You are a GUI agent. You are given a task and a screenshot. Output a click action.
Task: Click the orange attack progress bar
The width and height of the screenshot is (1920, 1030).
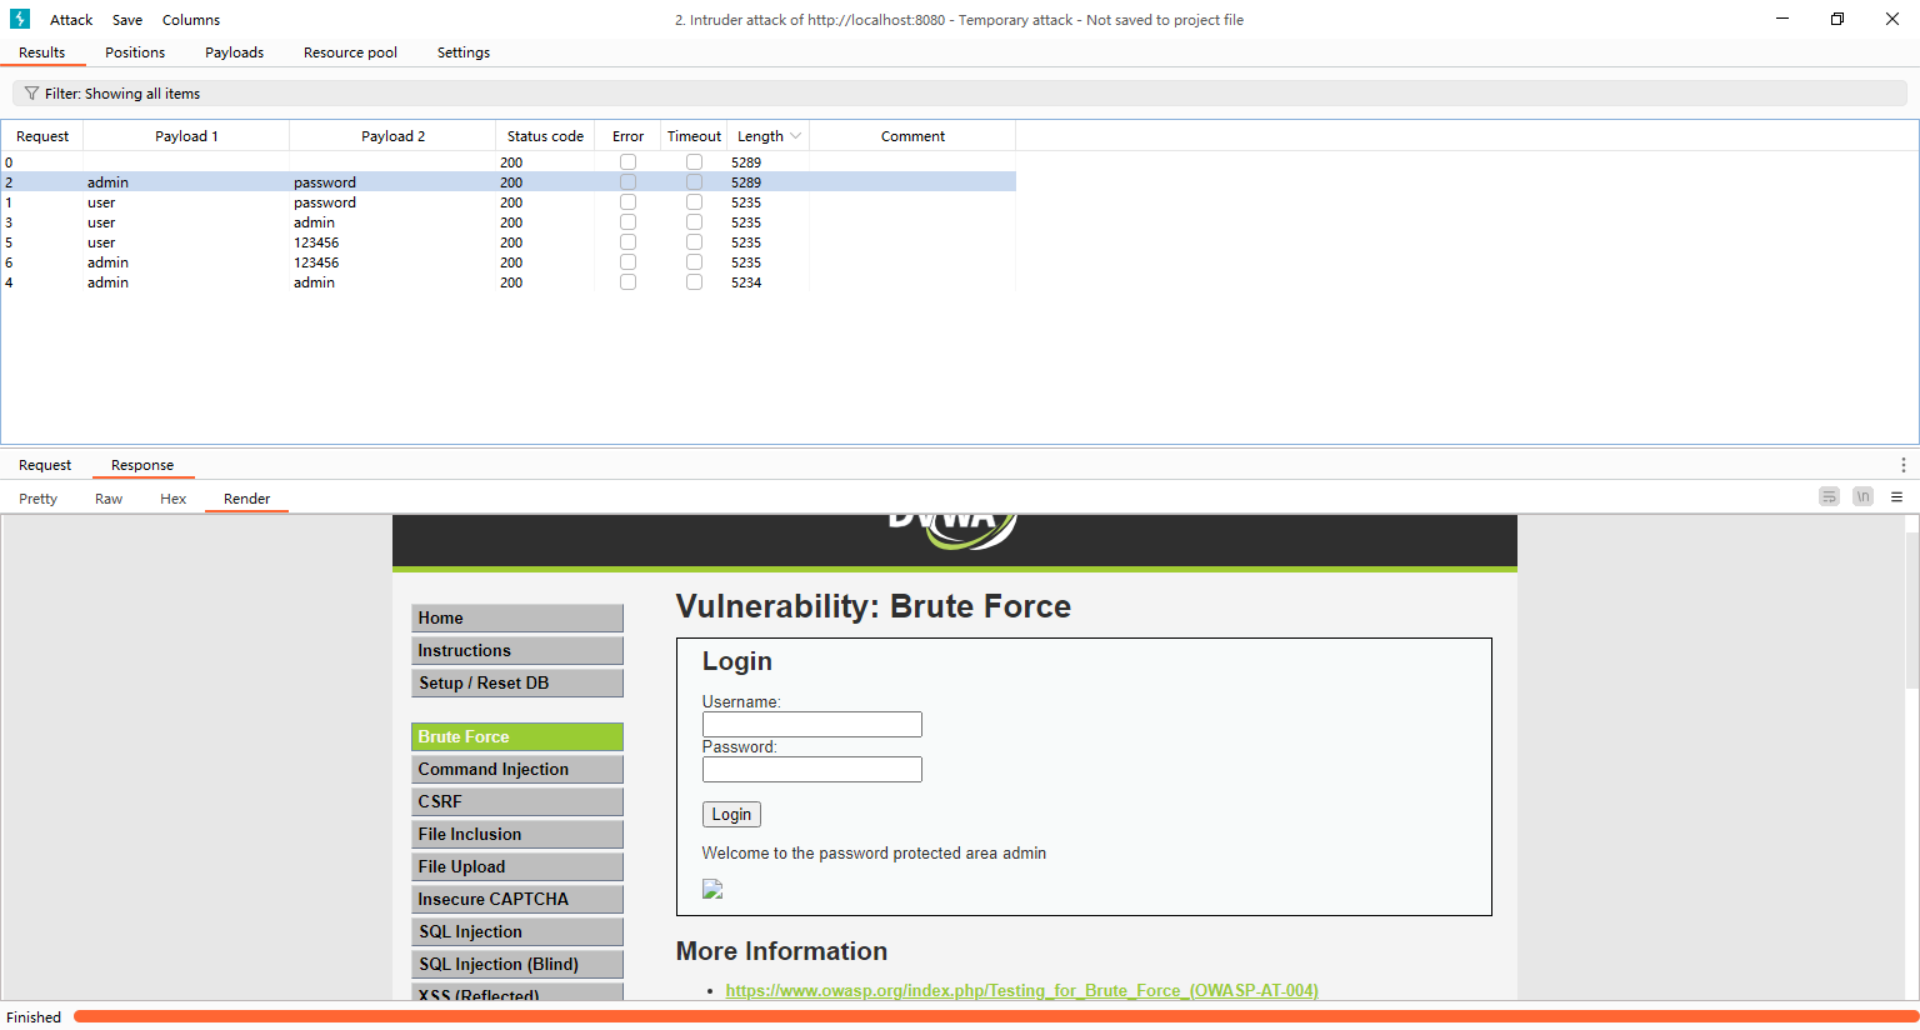[995, 1017]
